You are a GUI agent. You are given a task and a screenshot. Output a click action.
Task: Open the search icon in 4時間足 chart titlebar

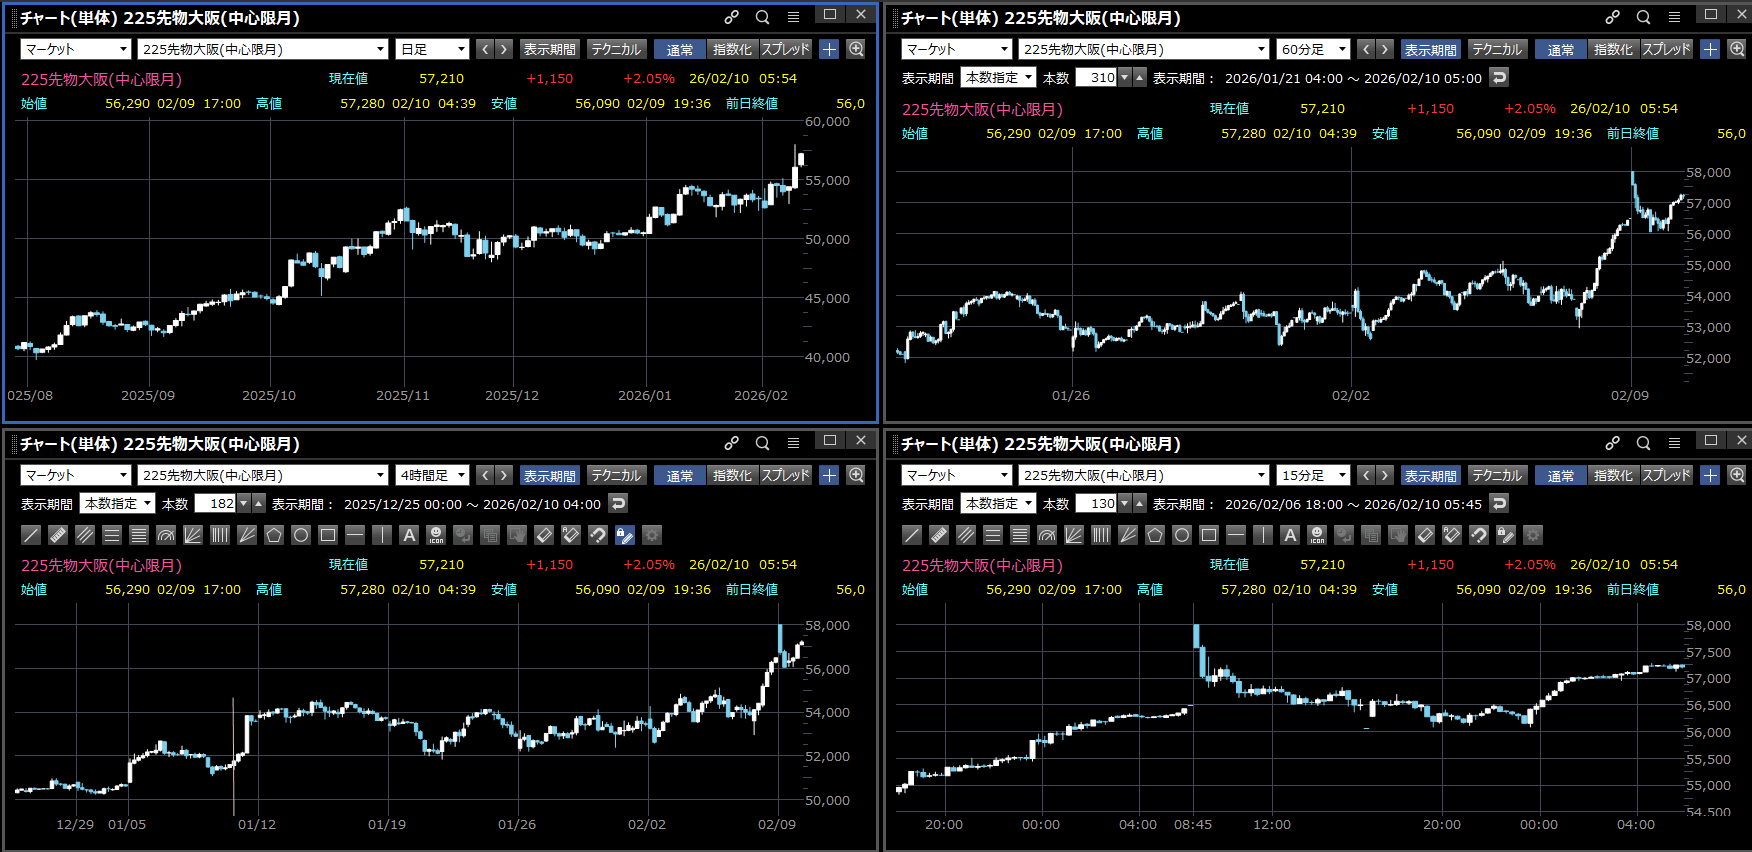(762, 443)
